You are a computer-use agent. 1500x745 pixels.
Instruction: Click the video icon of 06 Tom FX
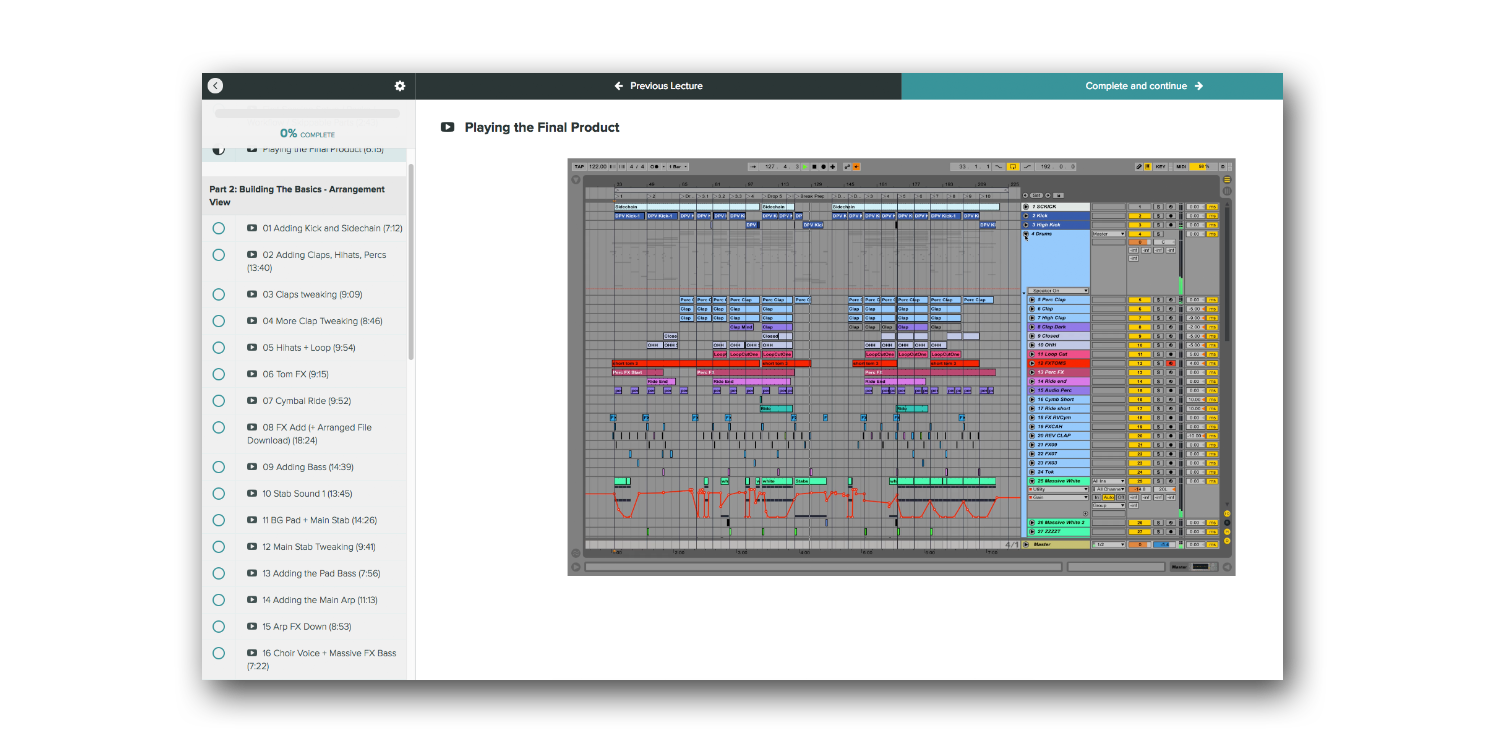252,374
